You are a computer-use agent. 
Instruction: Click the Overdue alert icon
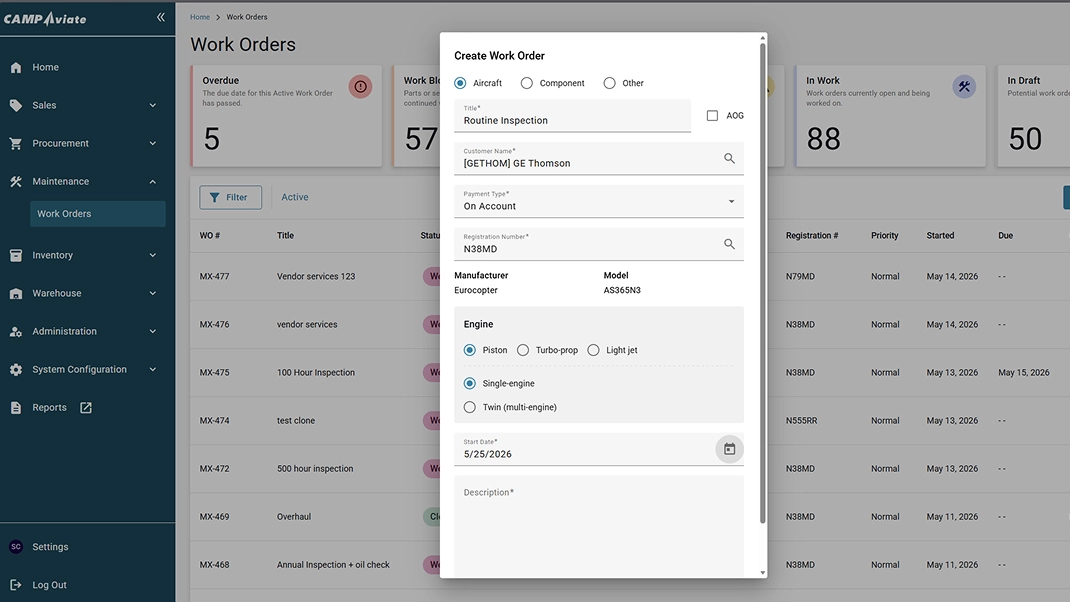click(x=360, y=87)
